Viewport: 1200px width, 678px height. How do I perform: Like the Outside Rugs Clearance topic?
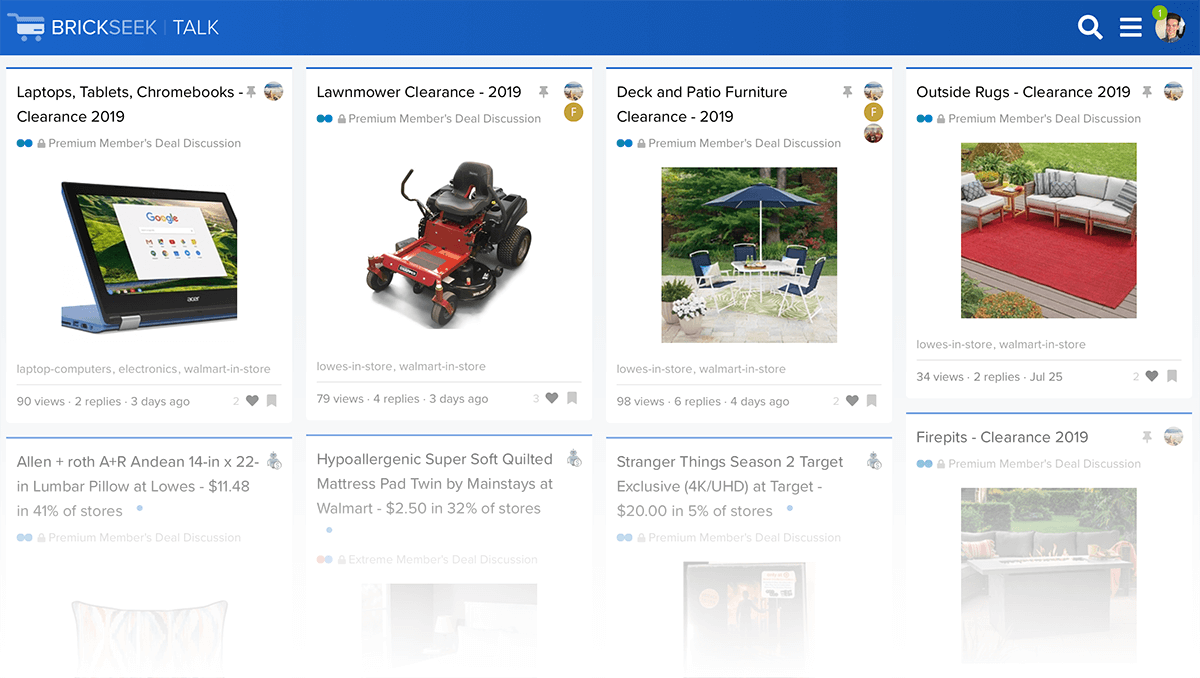click(x=1152, y=377)
